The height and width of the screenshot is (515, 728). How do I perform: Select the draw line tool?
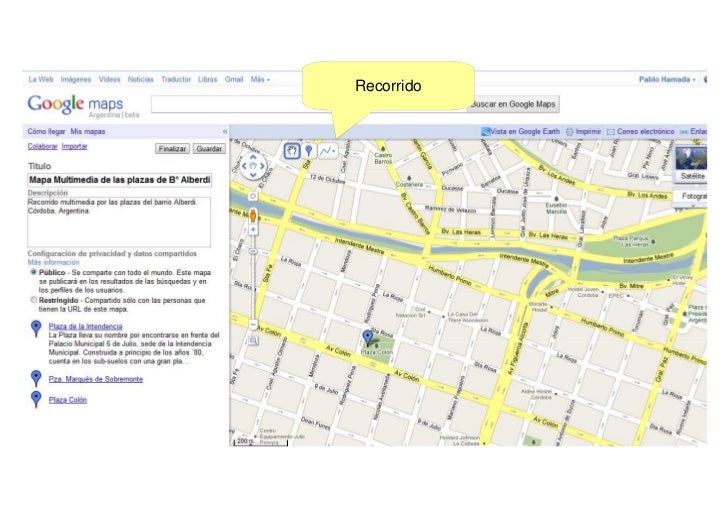tap(326, 150)
